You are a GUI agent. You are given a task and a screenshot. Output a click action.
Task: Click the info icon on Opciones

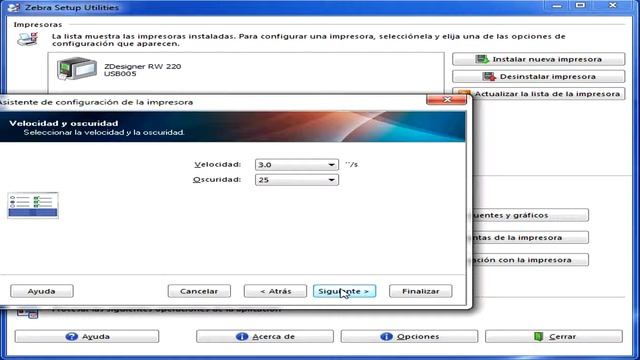386,336
